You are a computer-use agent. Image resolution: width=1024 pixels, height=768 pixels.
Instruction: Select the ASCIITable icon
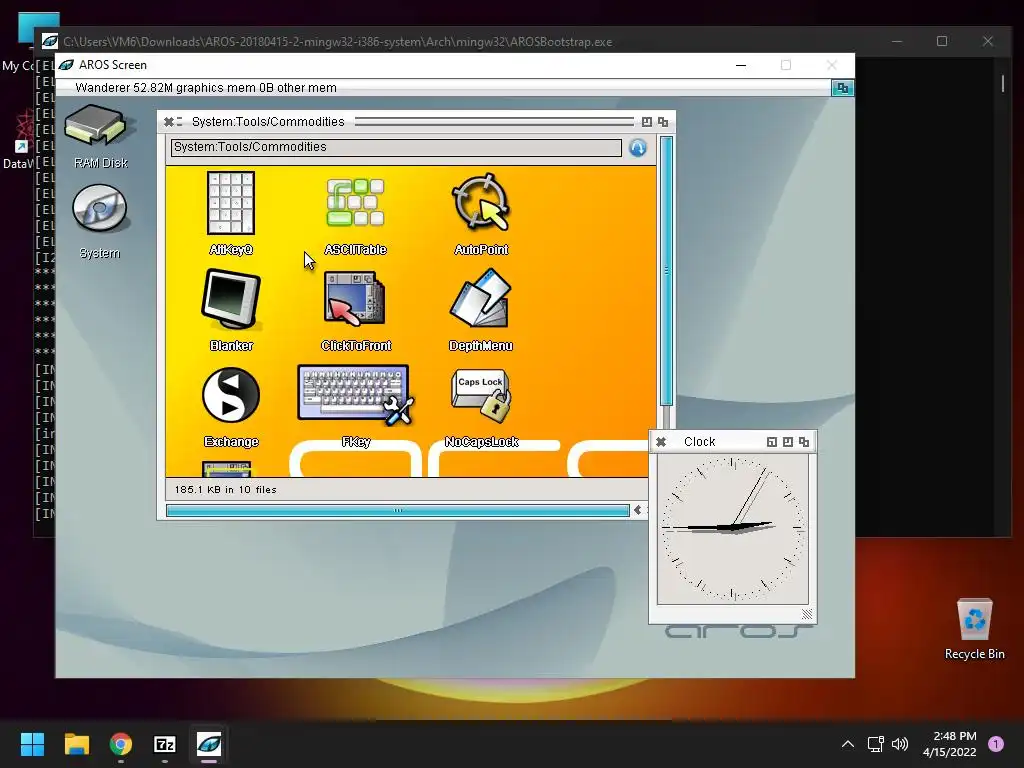point(355,203)
